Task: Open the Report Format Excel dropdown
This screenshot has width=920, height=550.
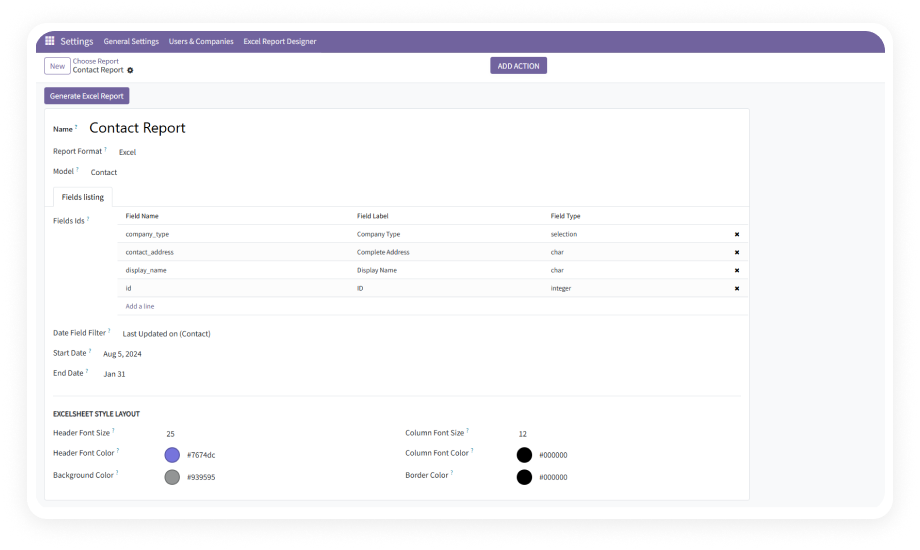Action: (x=127, y=152)
